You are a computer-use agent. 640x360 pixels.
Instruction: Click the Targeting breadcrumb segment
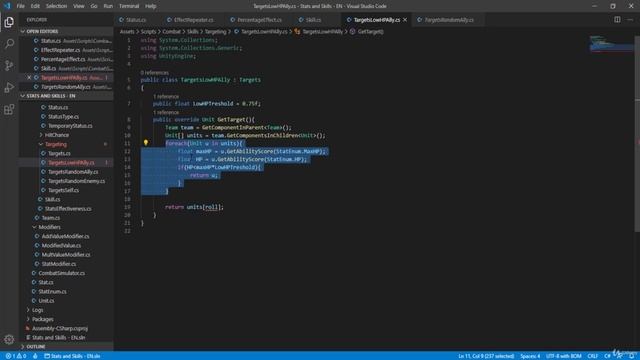[x=215, y=31]
